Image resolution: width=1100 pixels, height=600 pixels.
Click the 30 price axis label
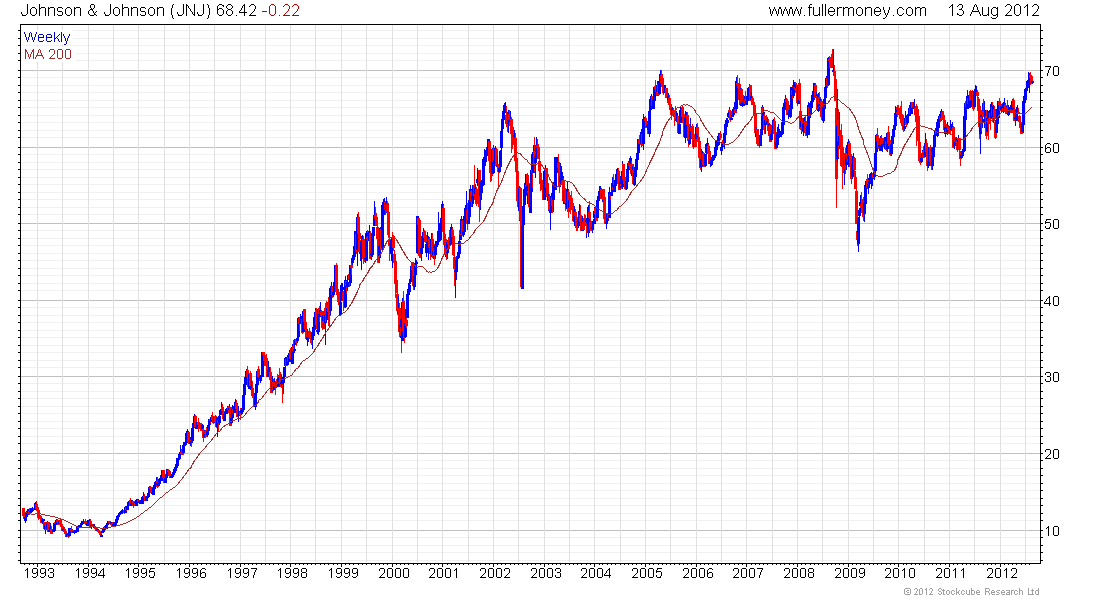pos(1052,378)
